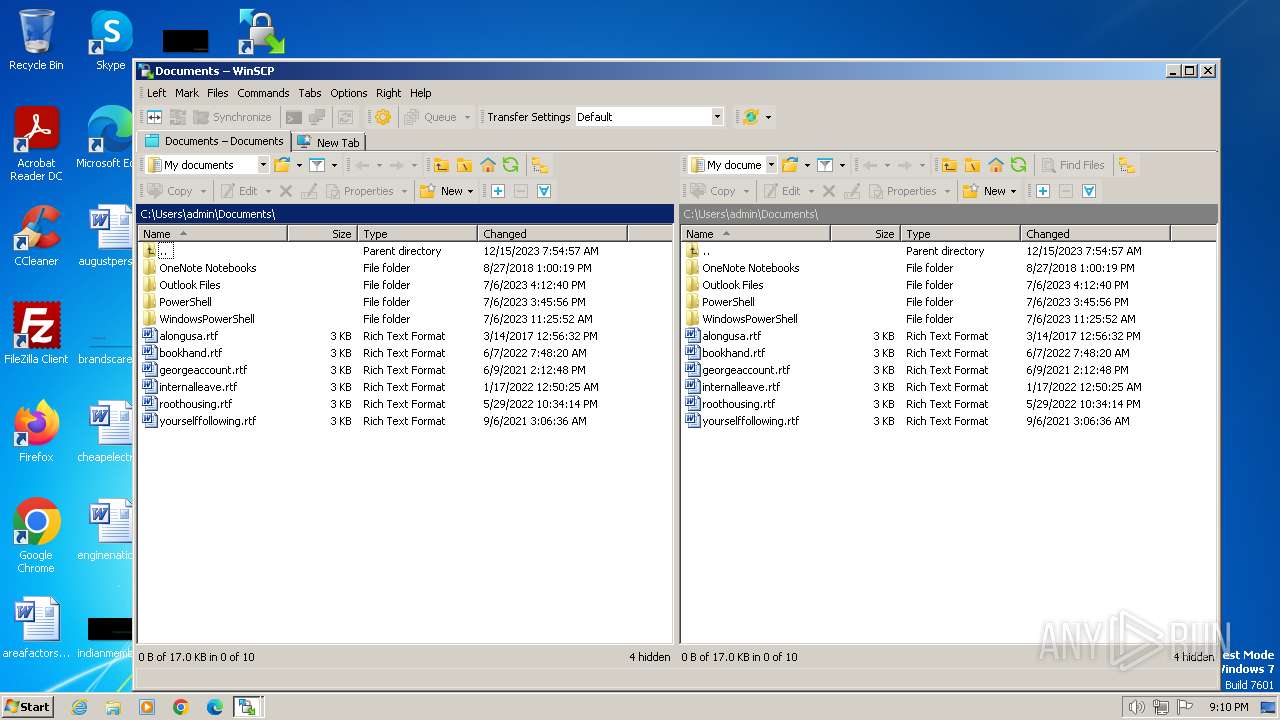Show directory tree in right panel
The image size is (1280, 720).
(x=1127, y=165)
